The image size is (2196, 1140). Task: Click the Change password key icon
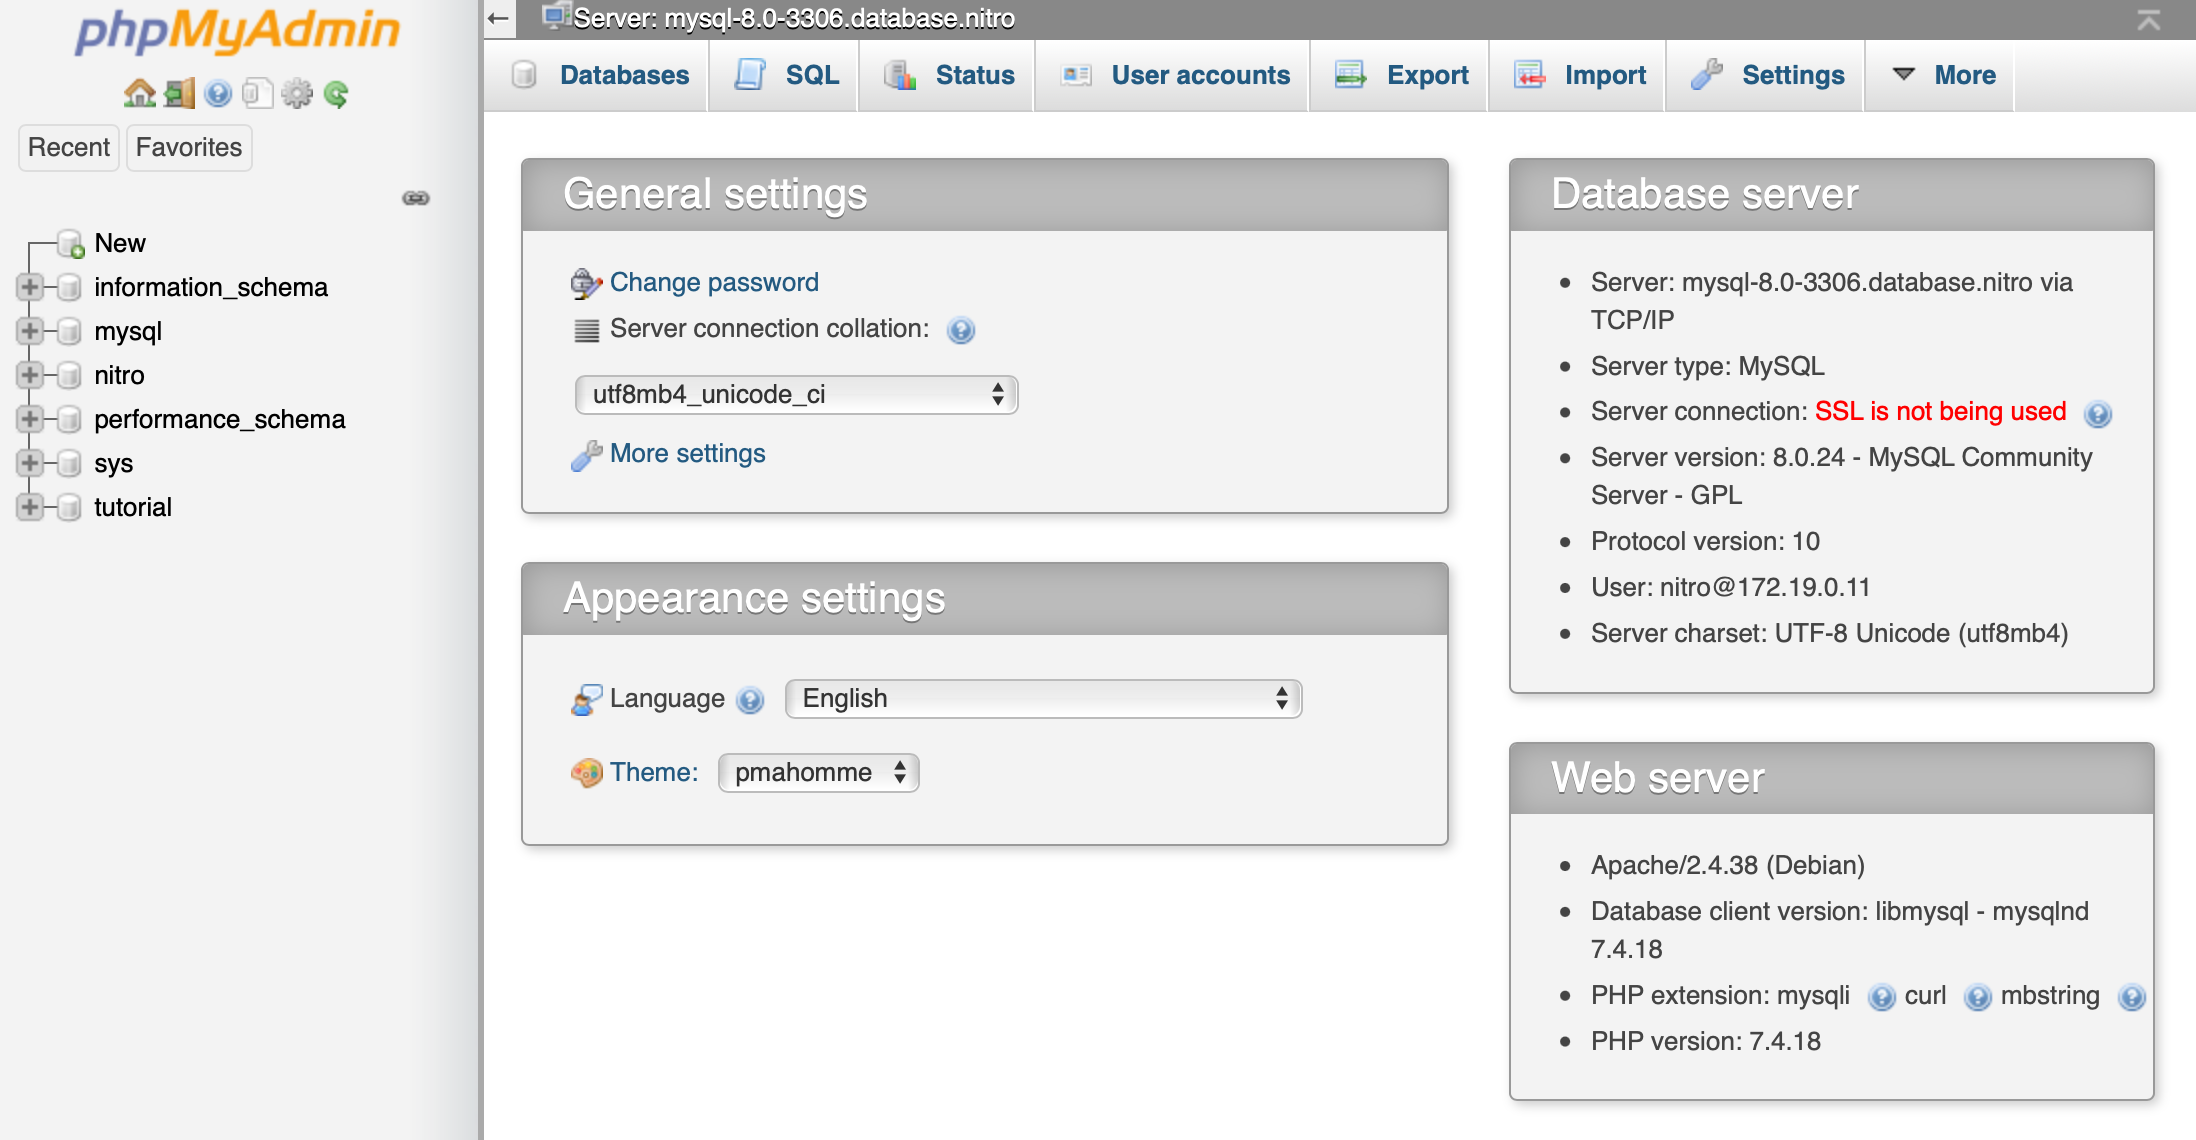click(586, 284)
